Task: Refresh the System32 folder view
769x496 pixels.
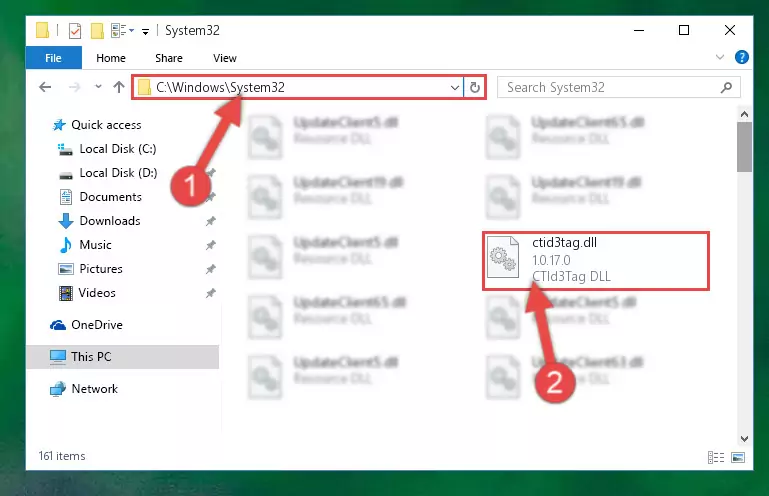Action: click(x=475, y=88)
